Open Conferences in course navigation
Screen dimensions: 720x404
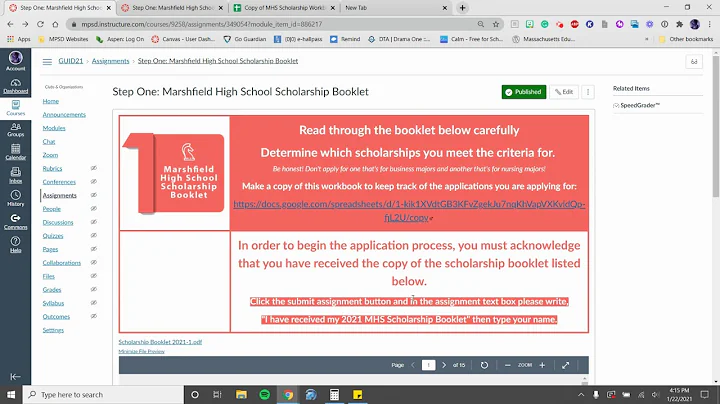pyautogui.click(x=59, y=182)
